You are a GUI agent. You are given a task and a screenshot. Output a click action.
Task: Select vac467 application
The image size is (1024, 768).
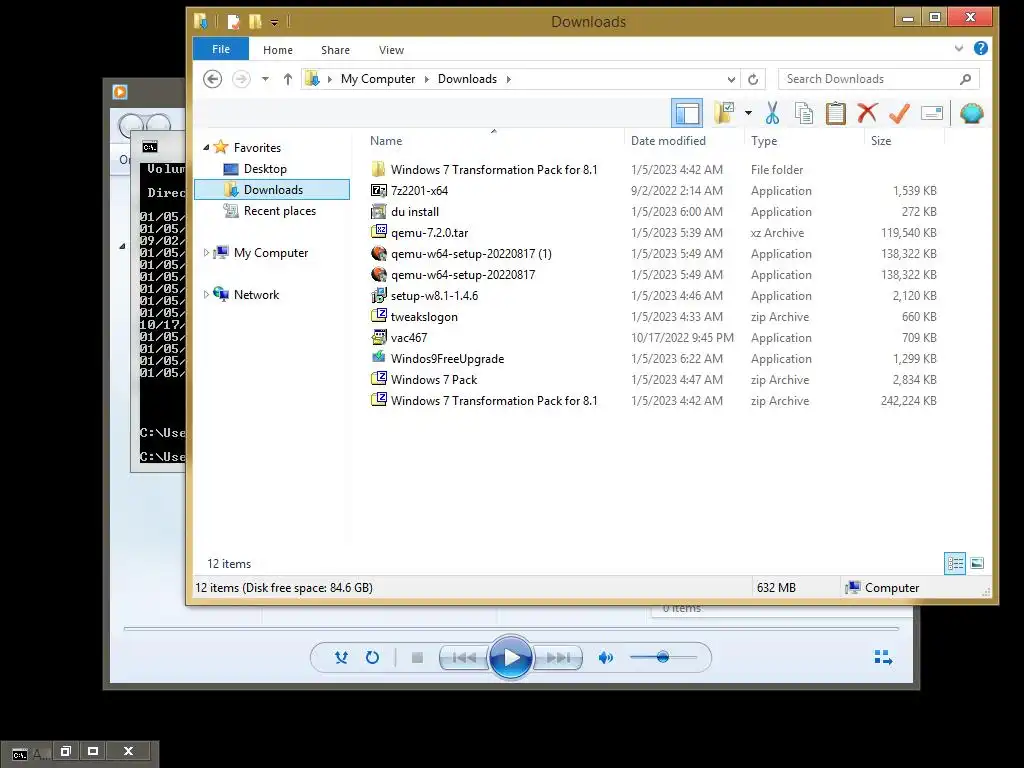point(409,338)
